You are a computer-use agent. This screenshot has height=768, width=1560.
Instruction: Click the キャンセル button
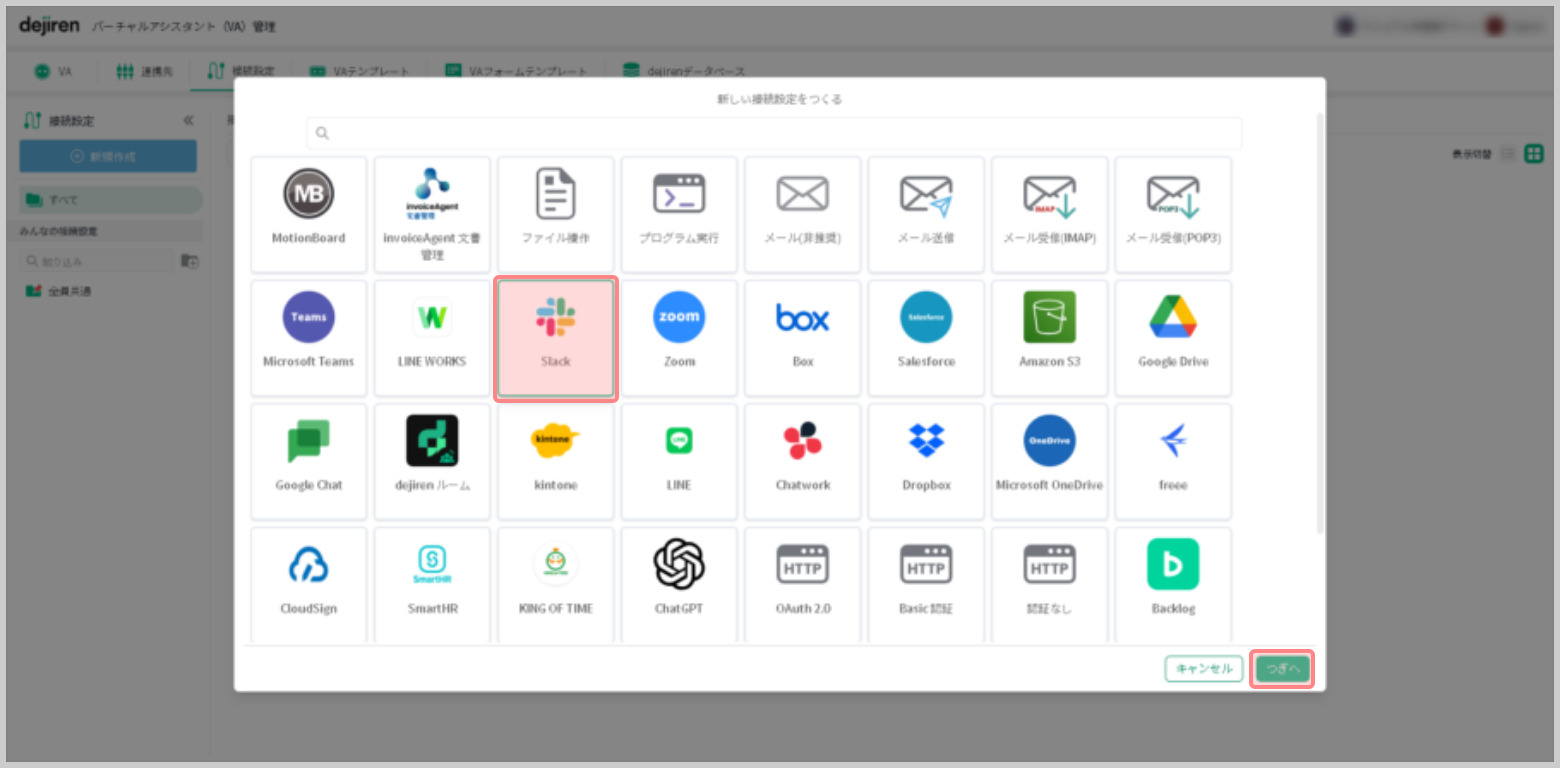coord(1204,669)
